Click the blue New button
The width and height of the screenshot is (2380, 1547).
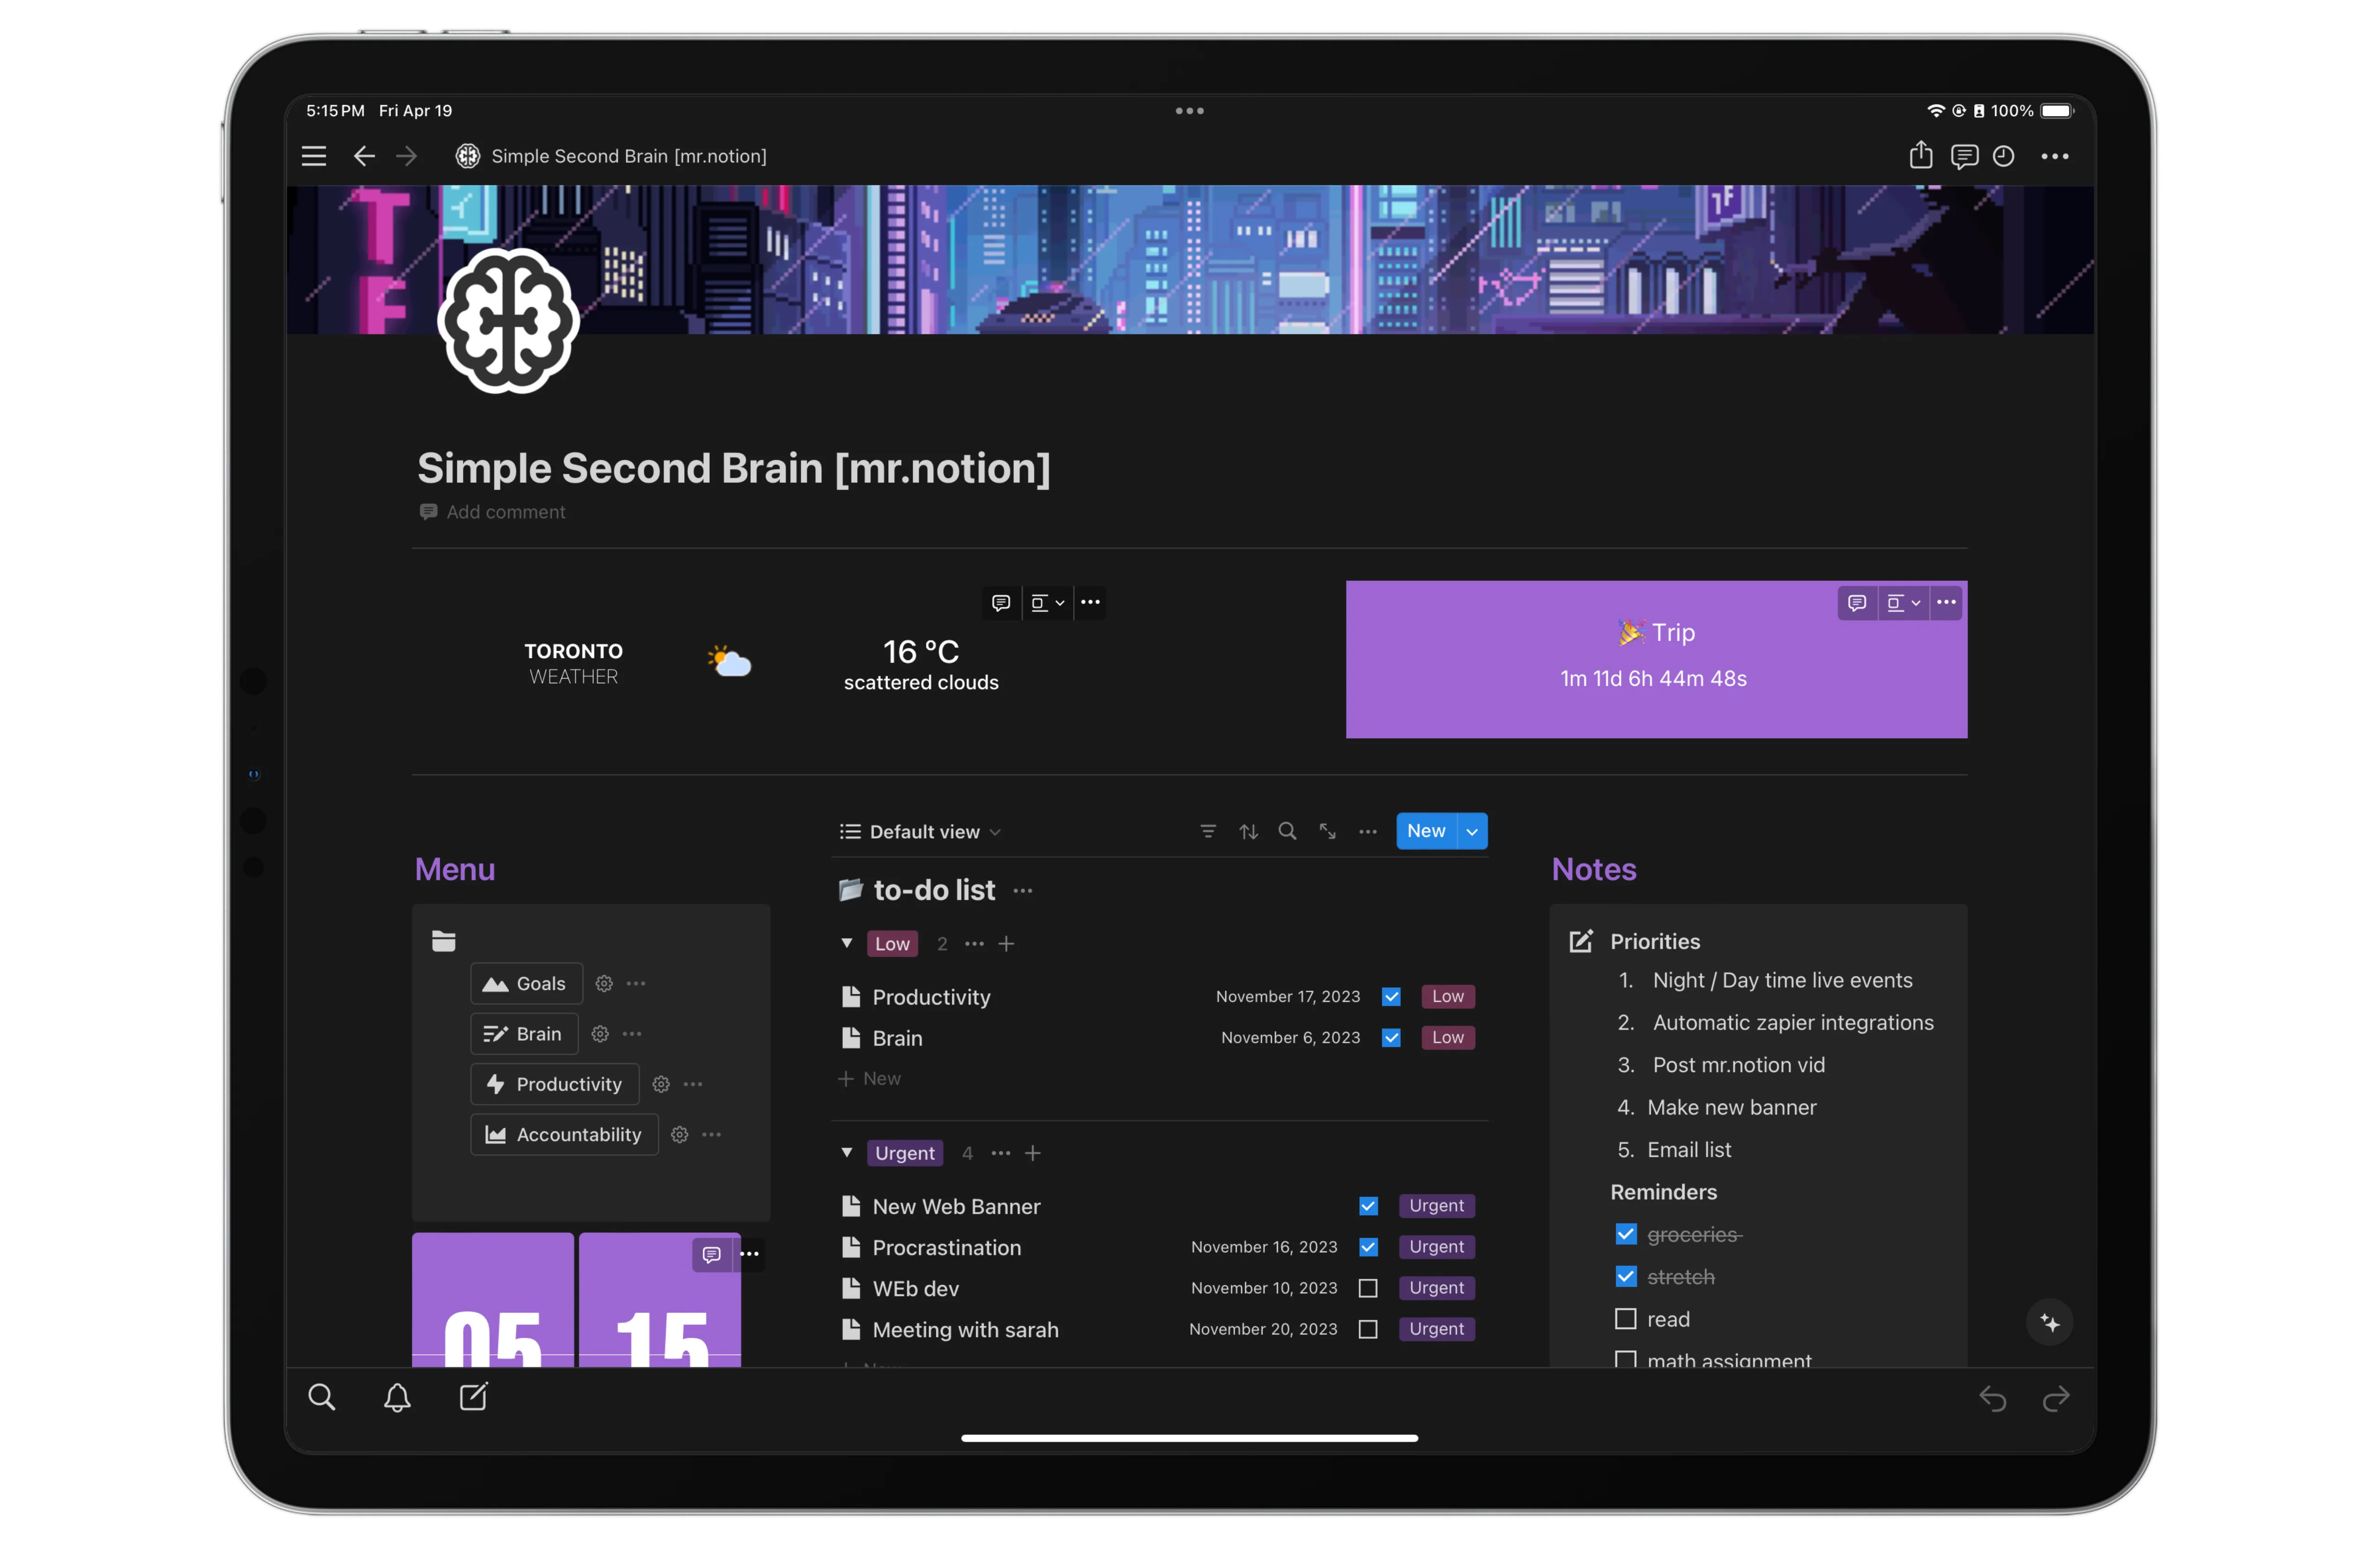coord(1426,831)
